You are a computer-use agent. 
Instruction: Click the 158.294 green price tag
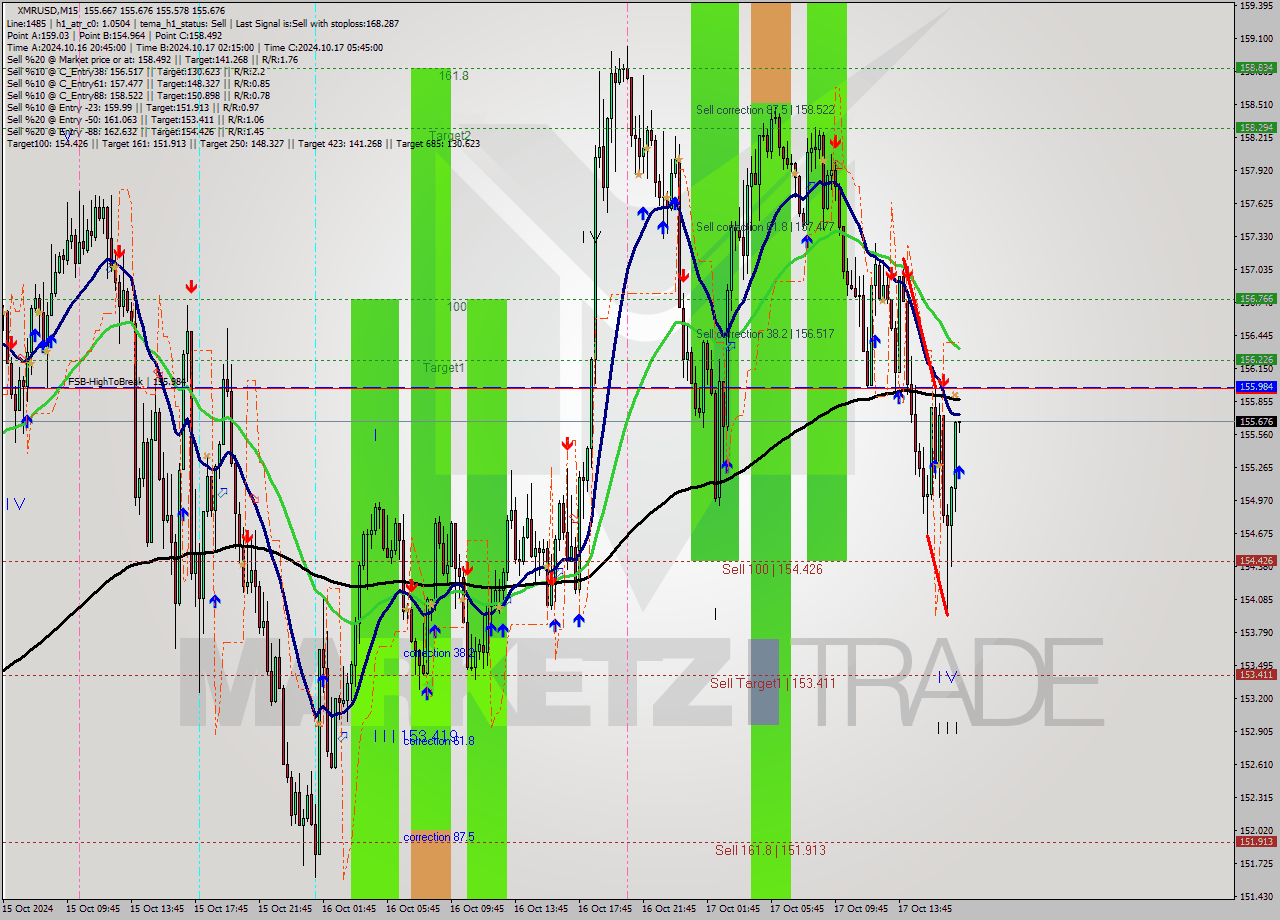click(1256, 127)
